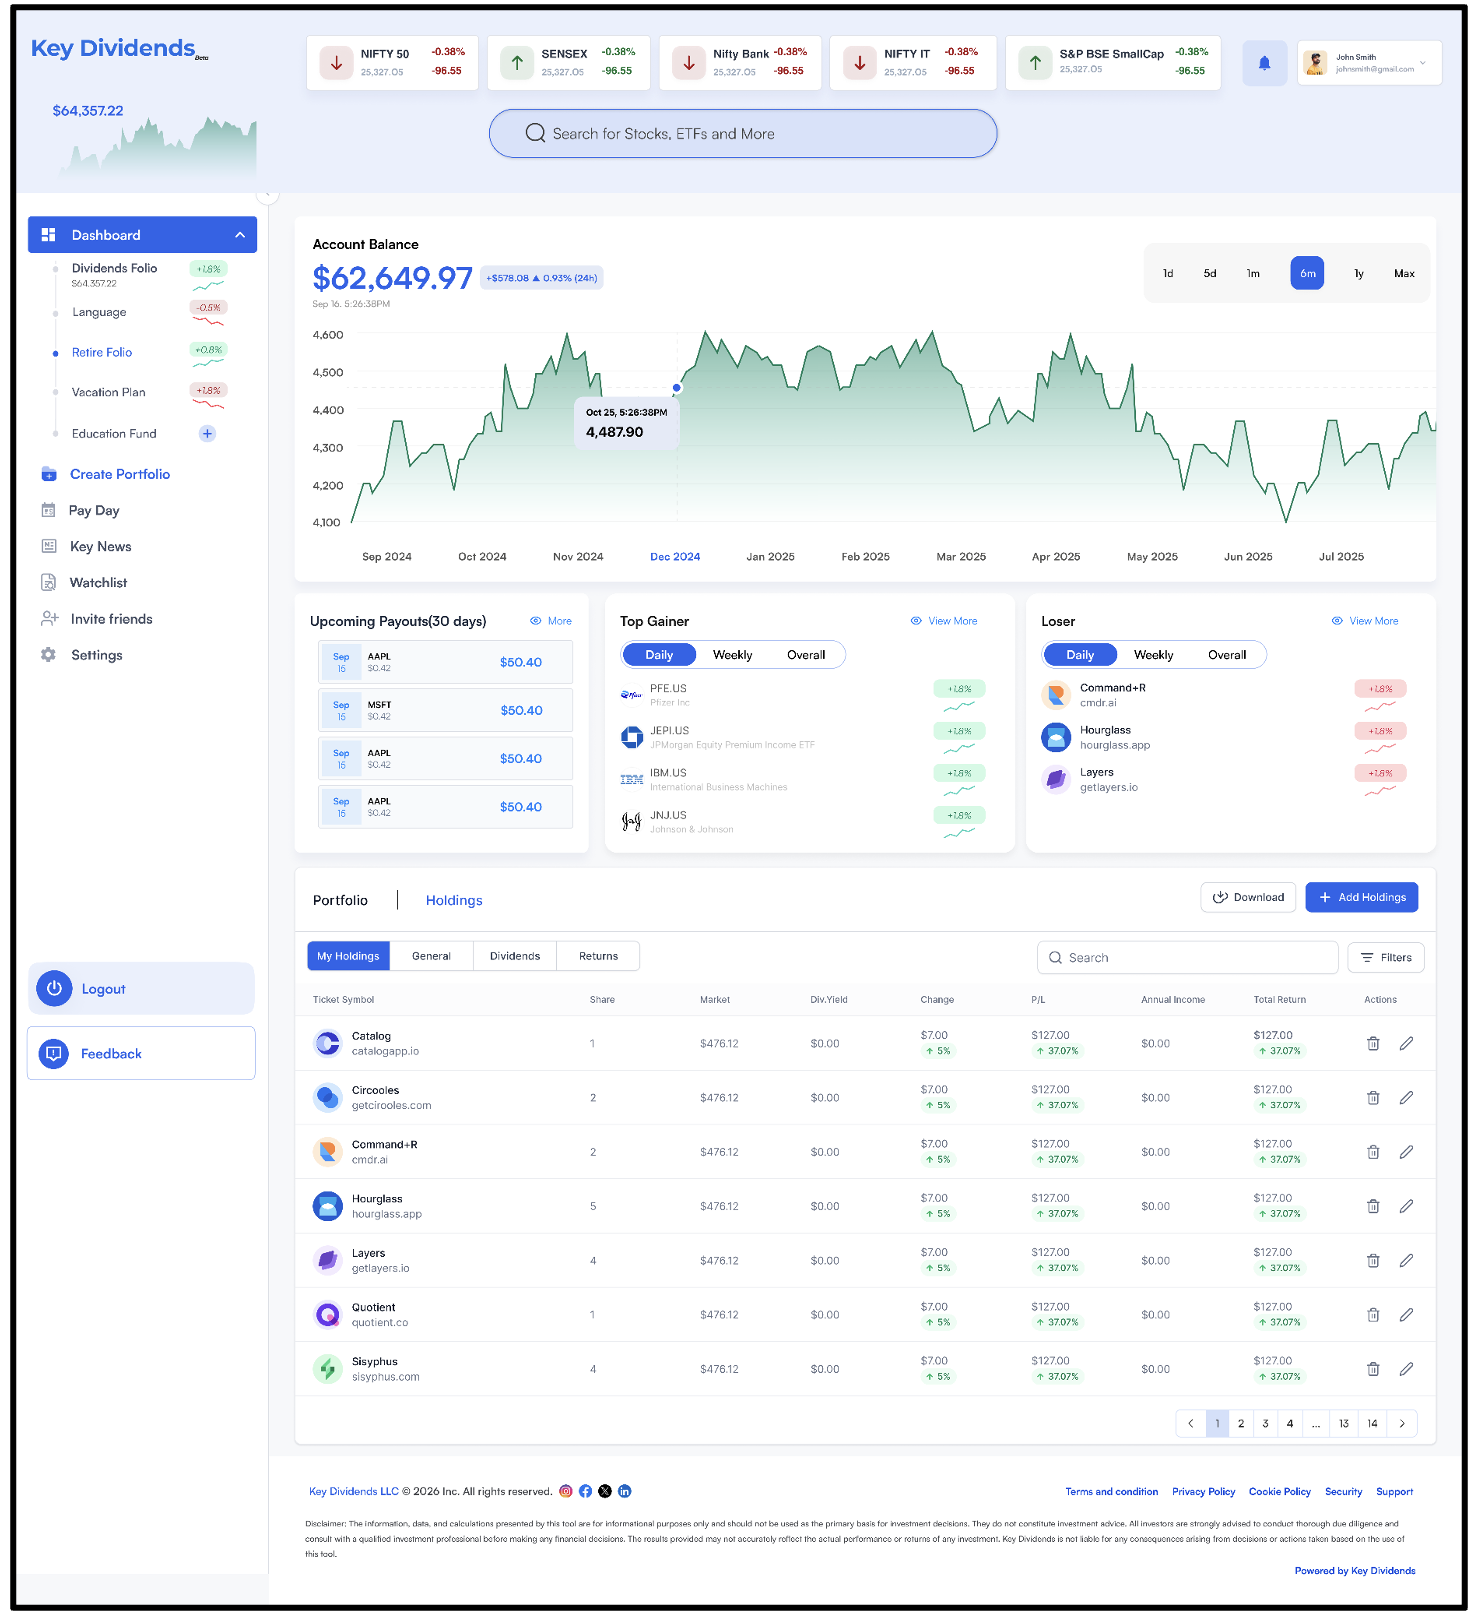Viewport: 1476px width, 1618px height.
Task: Switch Loser panel to Overall
Action: pos(1227,655)
